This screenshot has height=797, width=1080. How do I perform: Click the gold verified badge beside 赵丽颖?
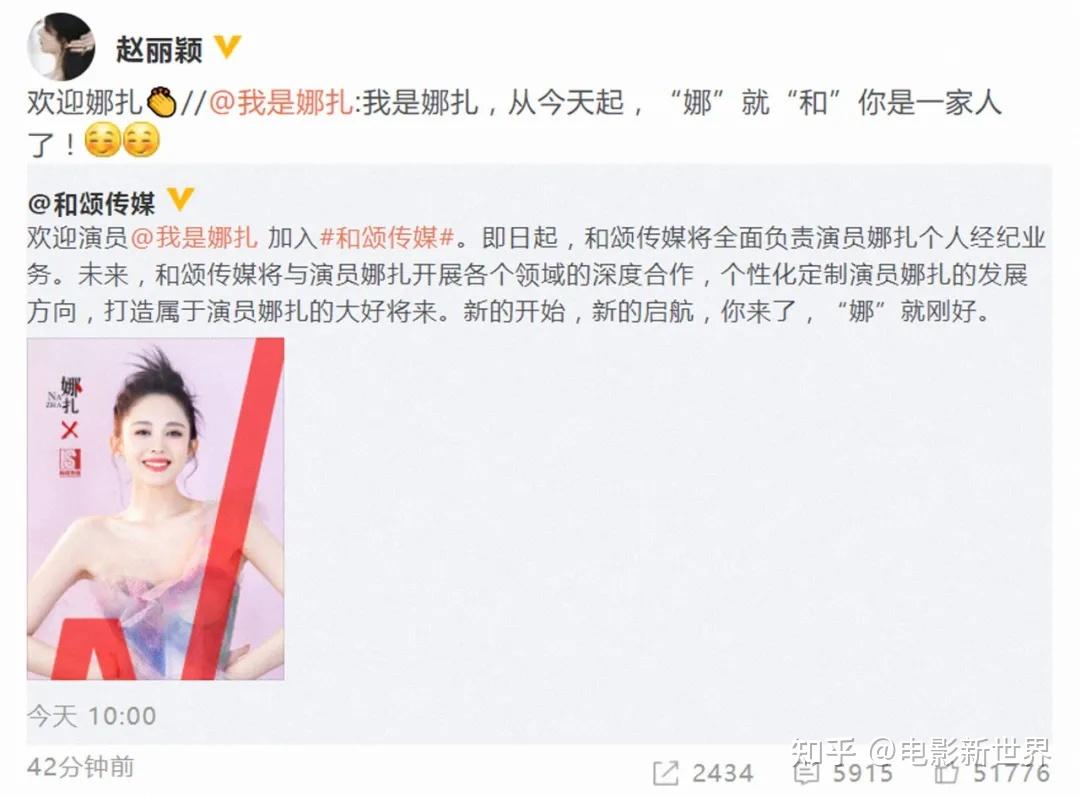(x=228, y=47)
